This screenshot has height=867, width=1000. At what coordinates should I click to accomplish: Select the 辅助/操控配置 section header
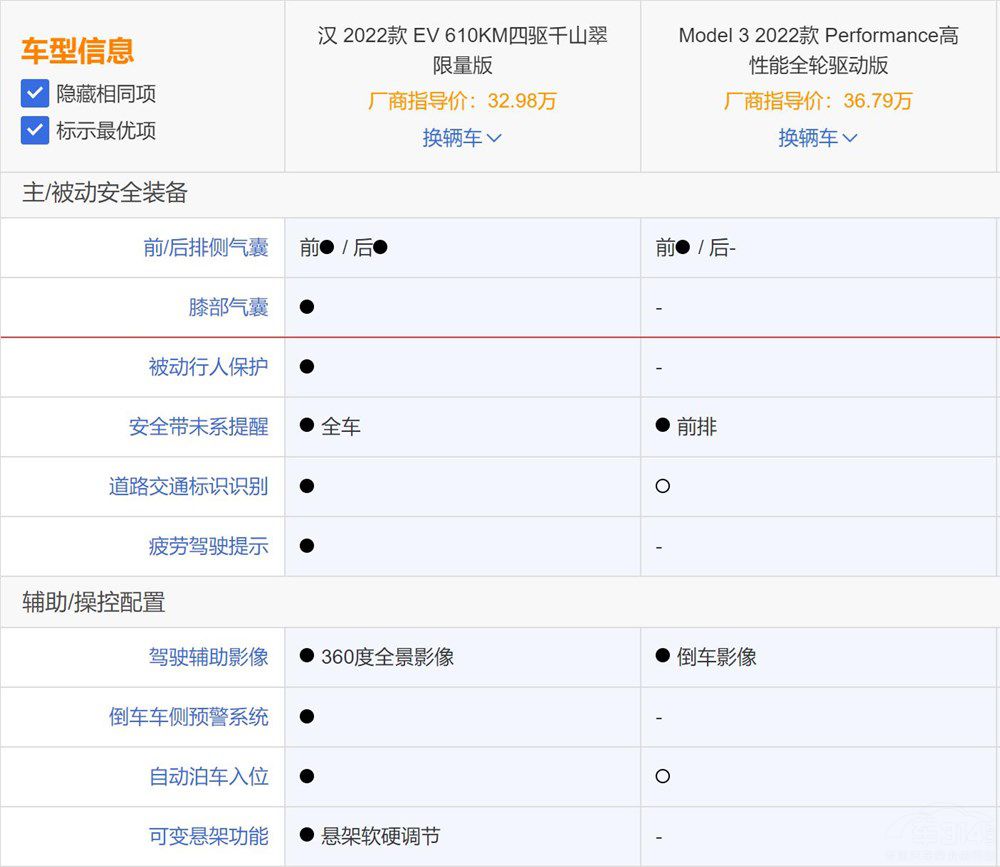pyautogui.click(x=94, y=602)
